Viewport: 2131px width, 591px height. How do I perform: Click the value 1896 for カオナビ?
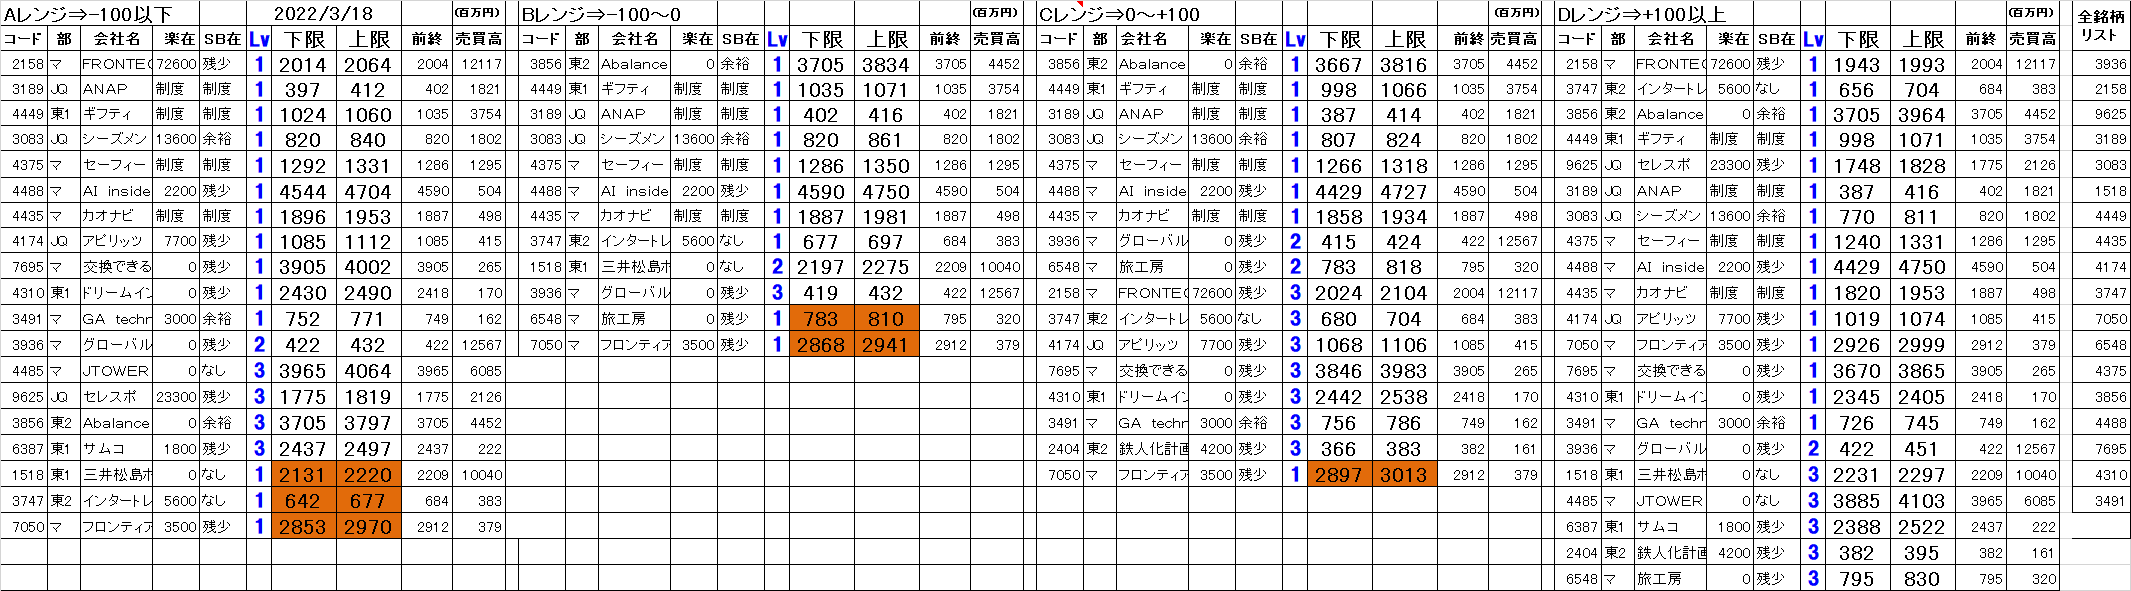tap(302, 216)
